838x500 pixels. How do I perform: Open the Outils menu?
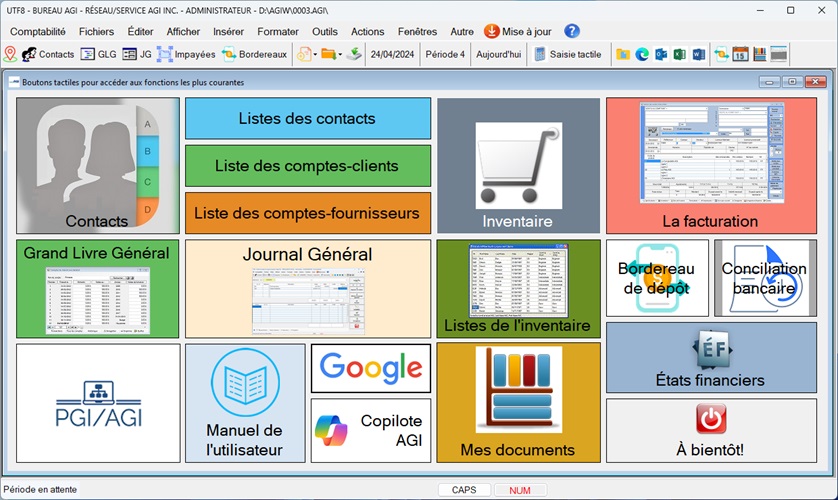coord(324,32)
